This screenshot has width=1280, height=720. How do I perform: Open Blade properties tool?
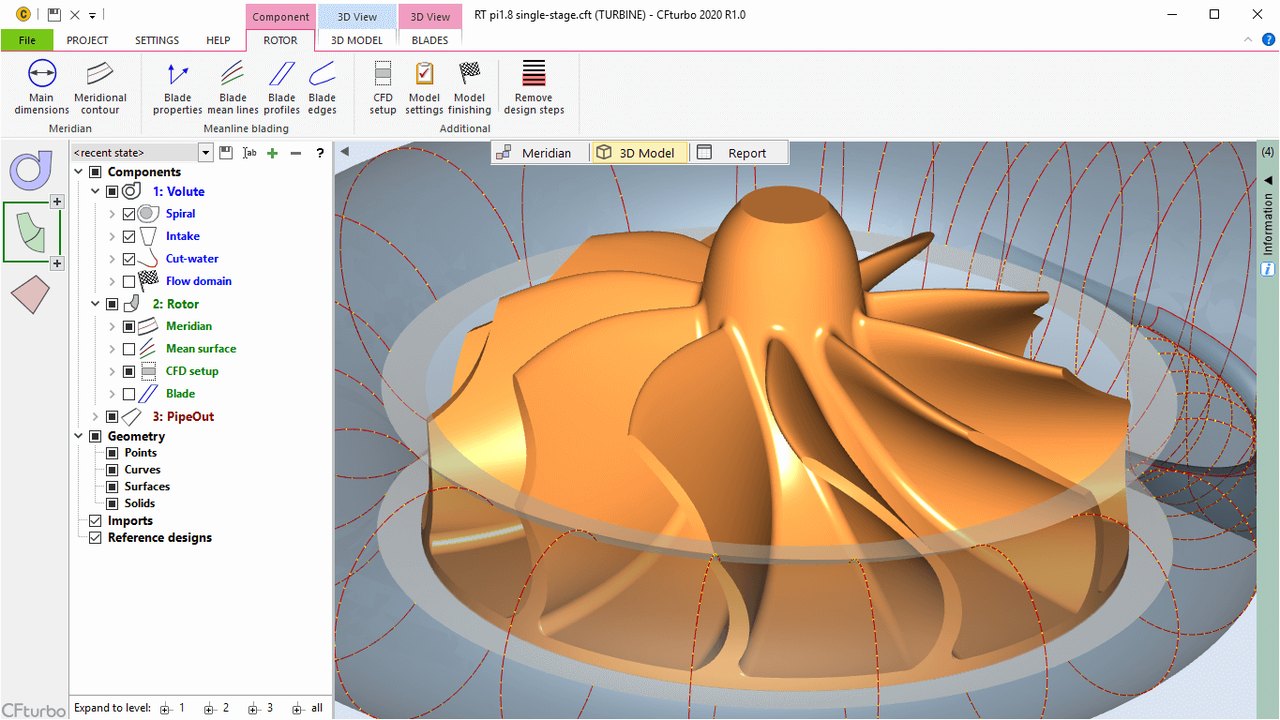(x=177, y=88)
